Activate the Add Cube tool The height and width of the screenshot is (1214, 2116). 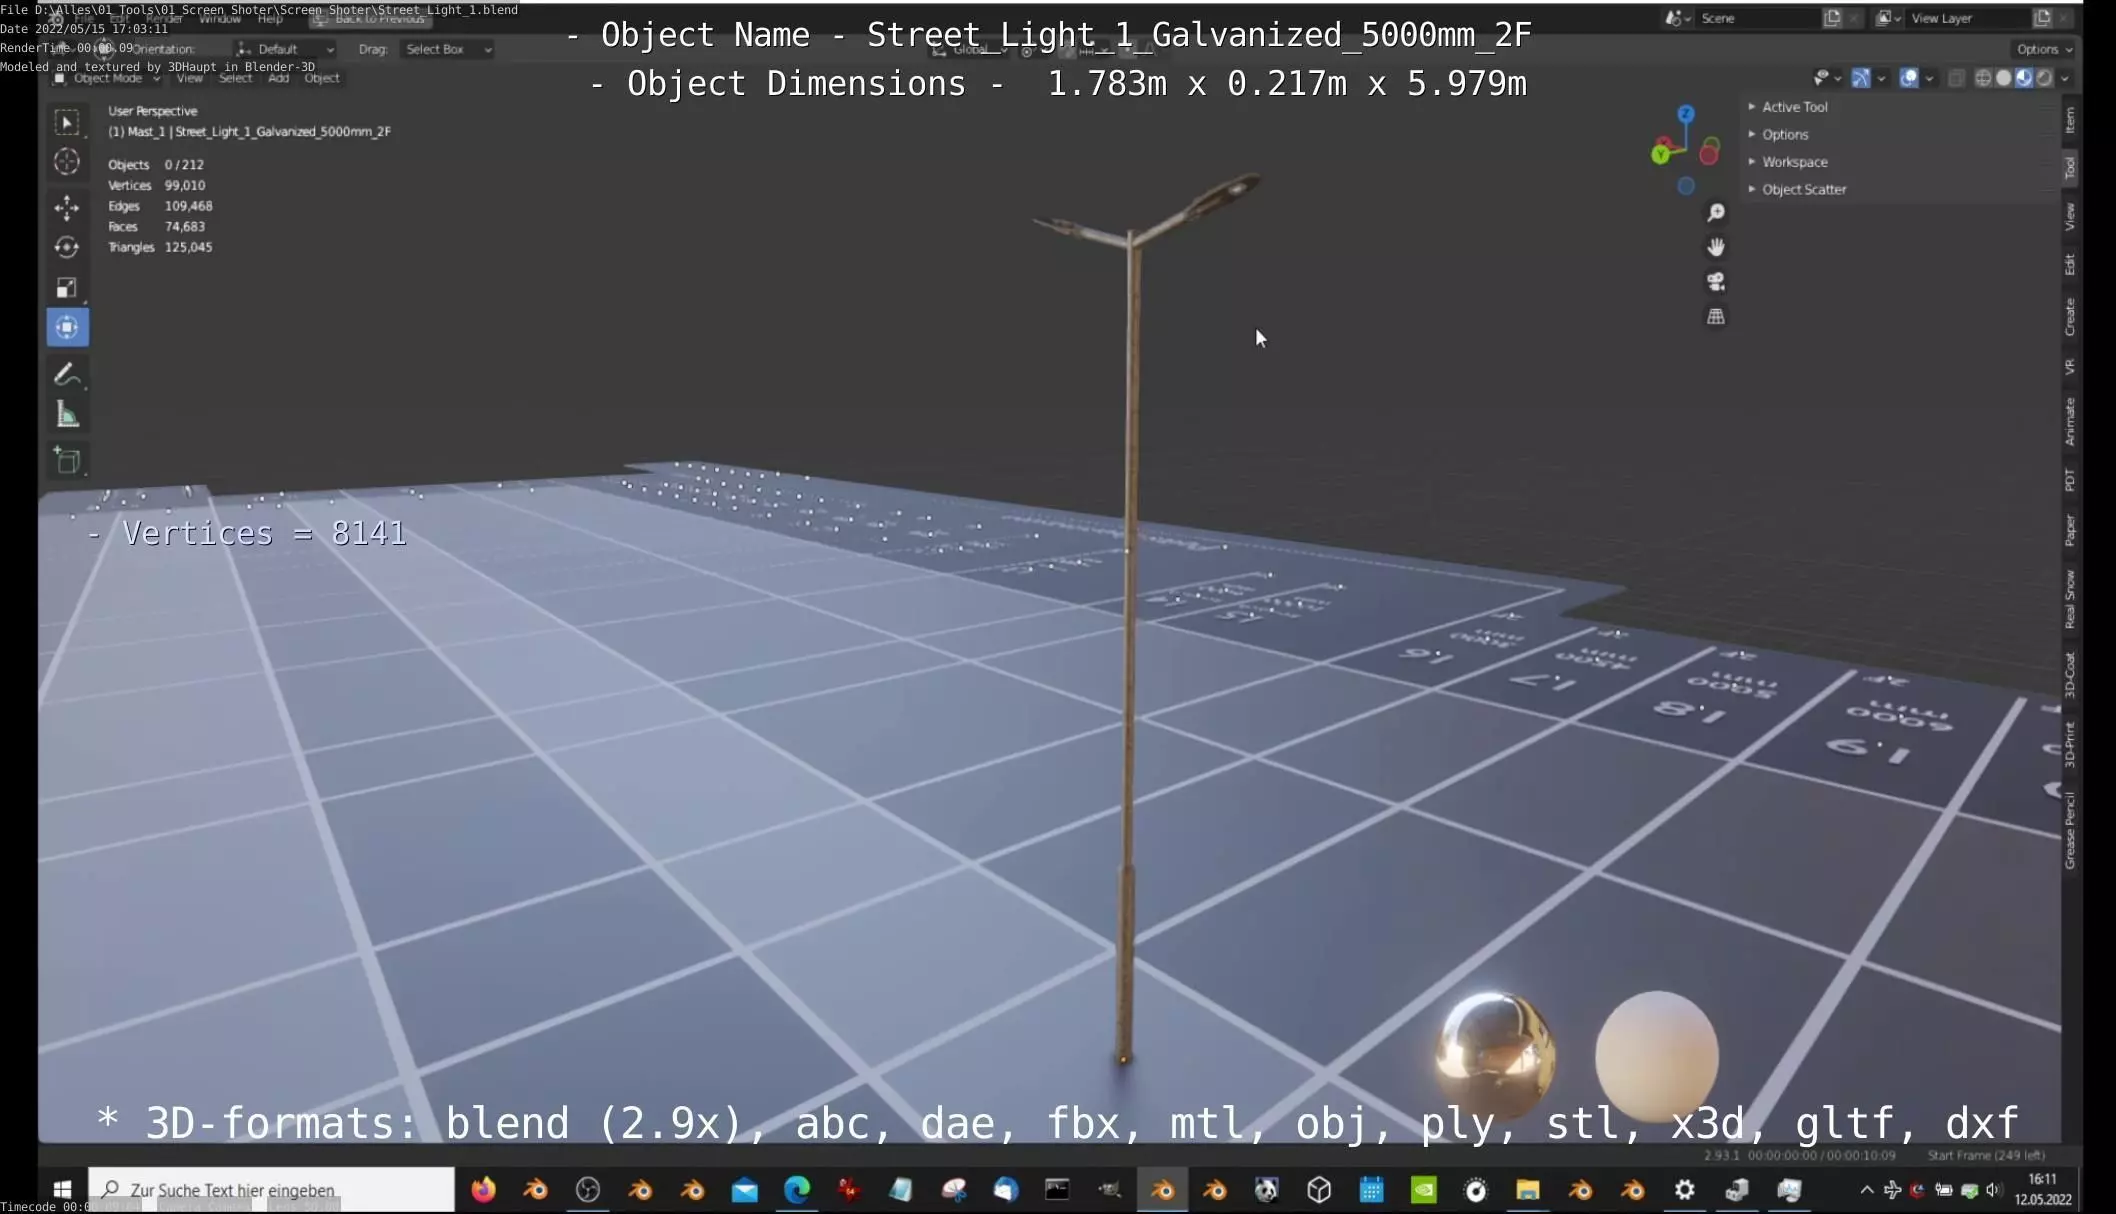(x=67, y=461)
